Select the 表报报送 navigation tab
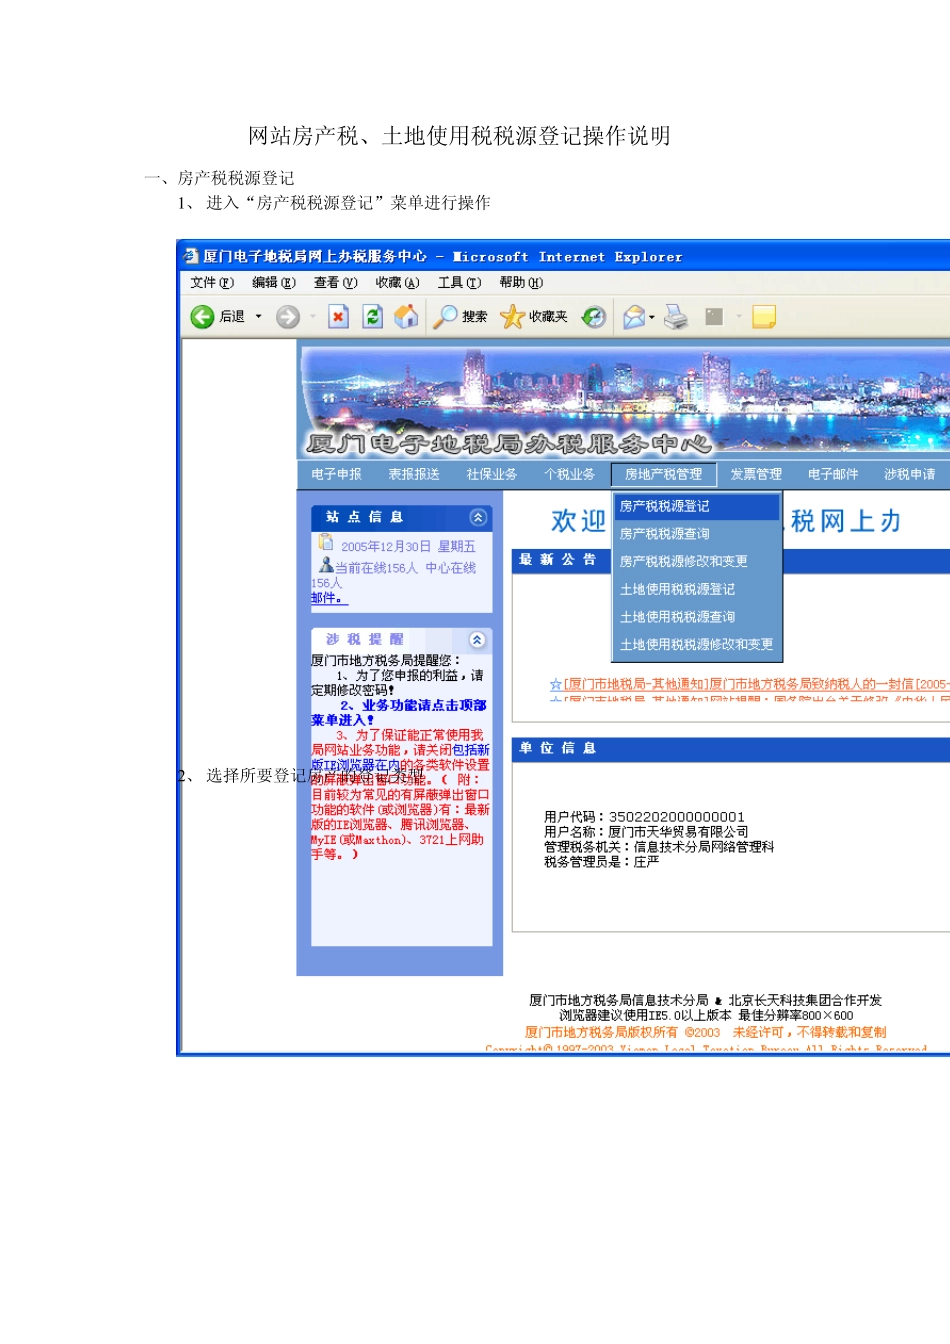The width and height of the screenshot is (950, 1344). (x=414, y=474)
